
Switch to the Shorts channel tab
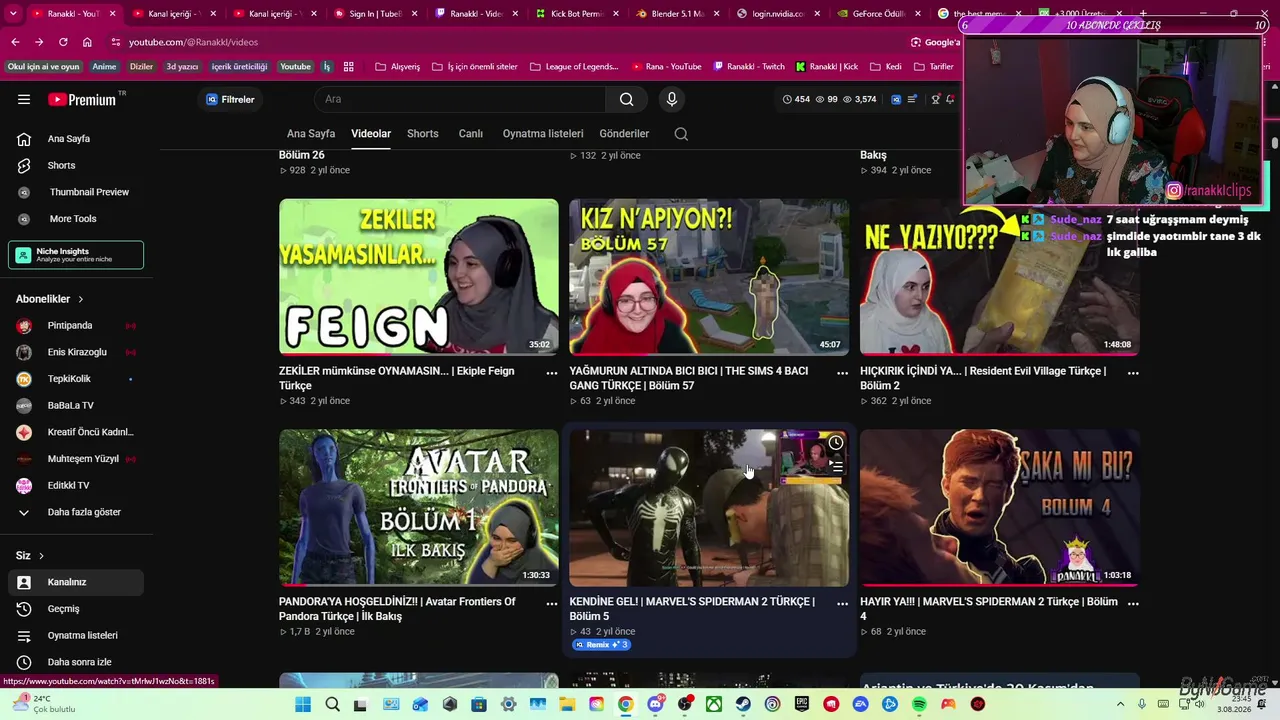point(423,134)
